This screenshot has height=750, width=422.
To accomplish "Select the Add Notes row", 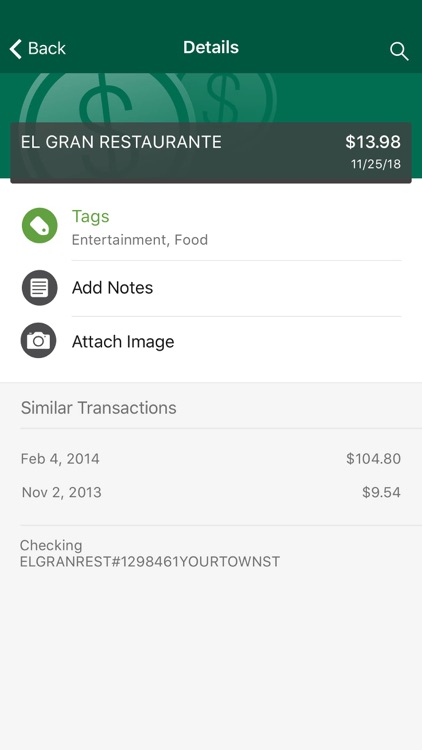I will pos(211,288).
